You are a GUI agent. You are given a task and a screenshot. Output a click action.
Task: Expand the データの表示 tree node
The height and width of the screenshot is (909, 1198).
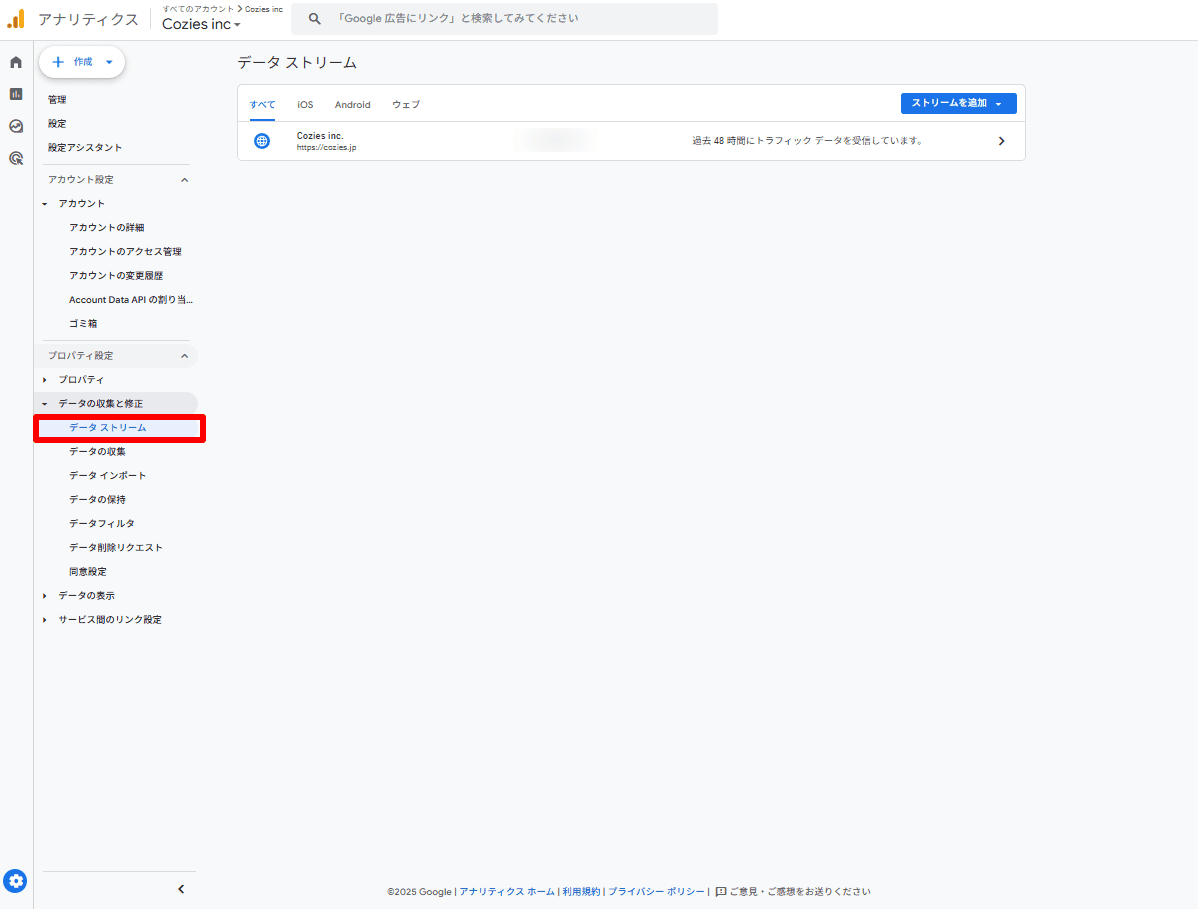pyautogui.click(x=44, y=596)
